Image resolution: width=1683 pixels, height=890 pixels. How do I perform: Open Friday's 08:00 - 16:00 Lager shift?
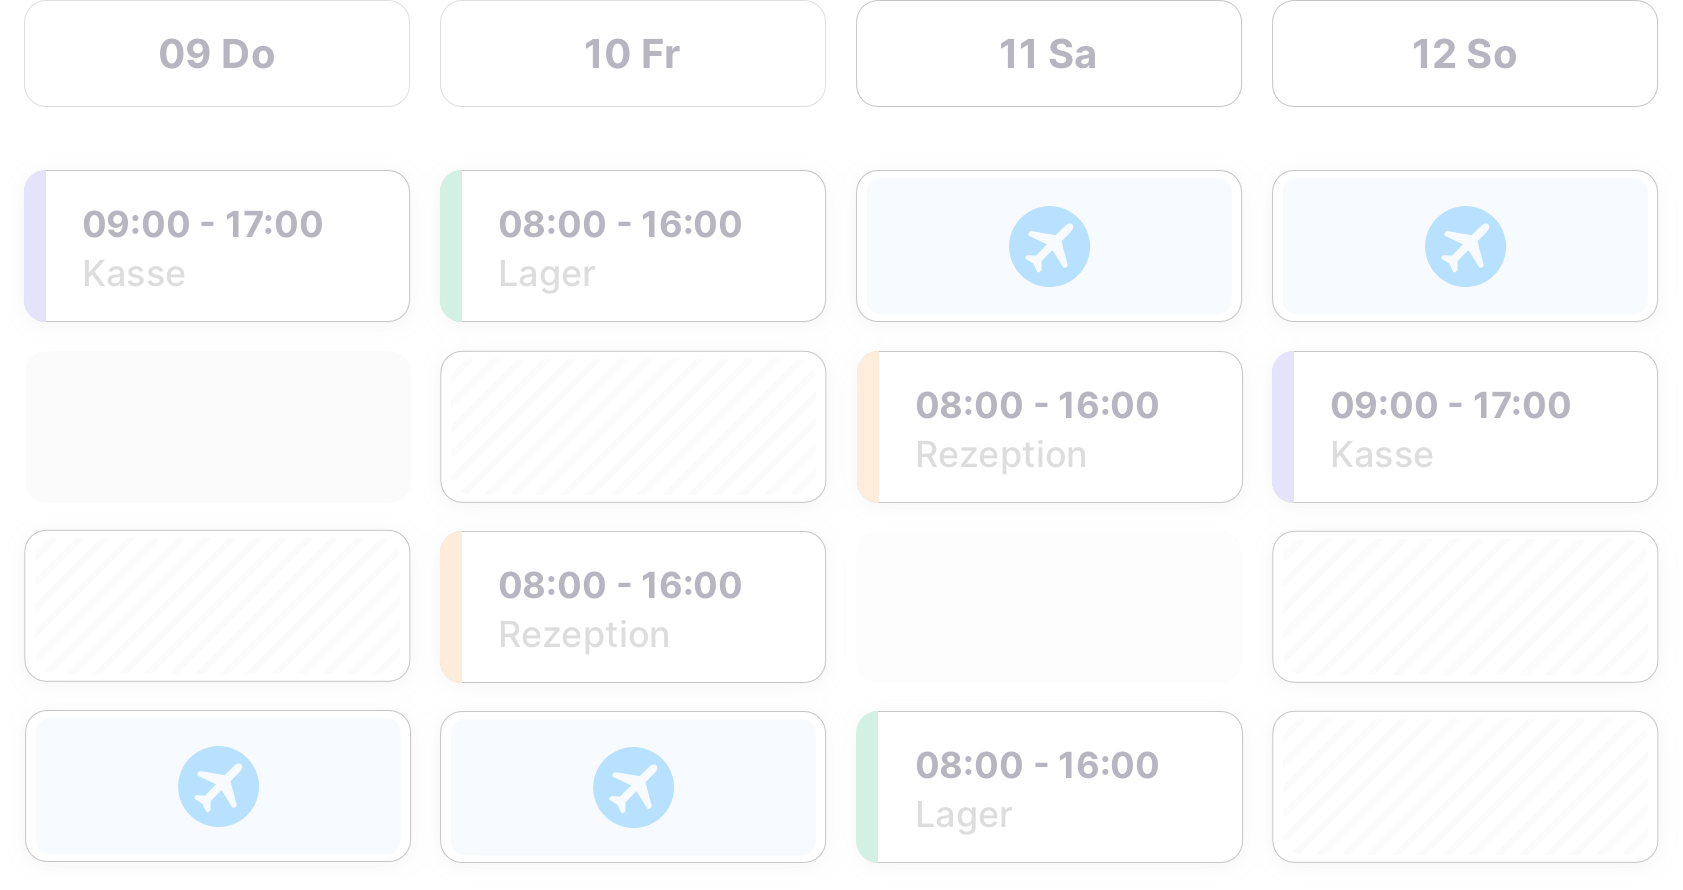coord(633,246)
